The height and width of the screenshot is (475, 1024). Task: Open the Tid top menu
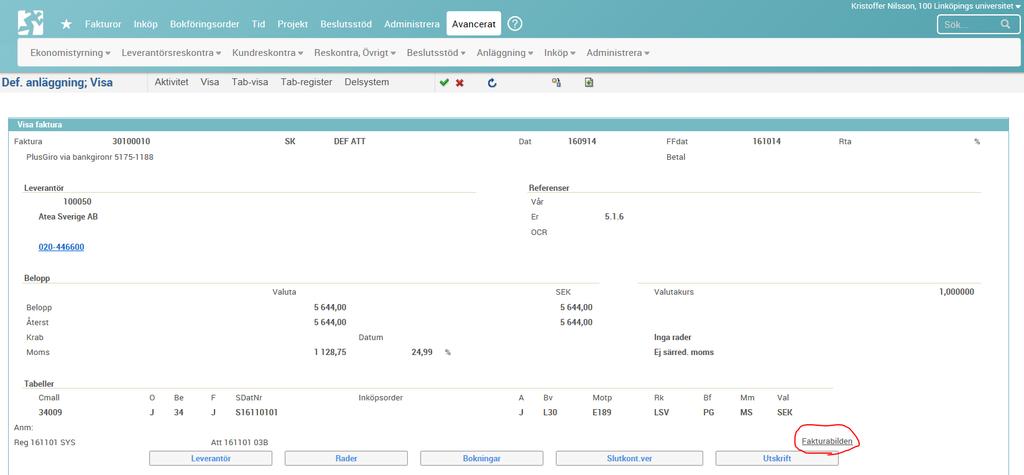tap(259, 24)
